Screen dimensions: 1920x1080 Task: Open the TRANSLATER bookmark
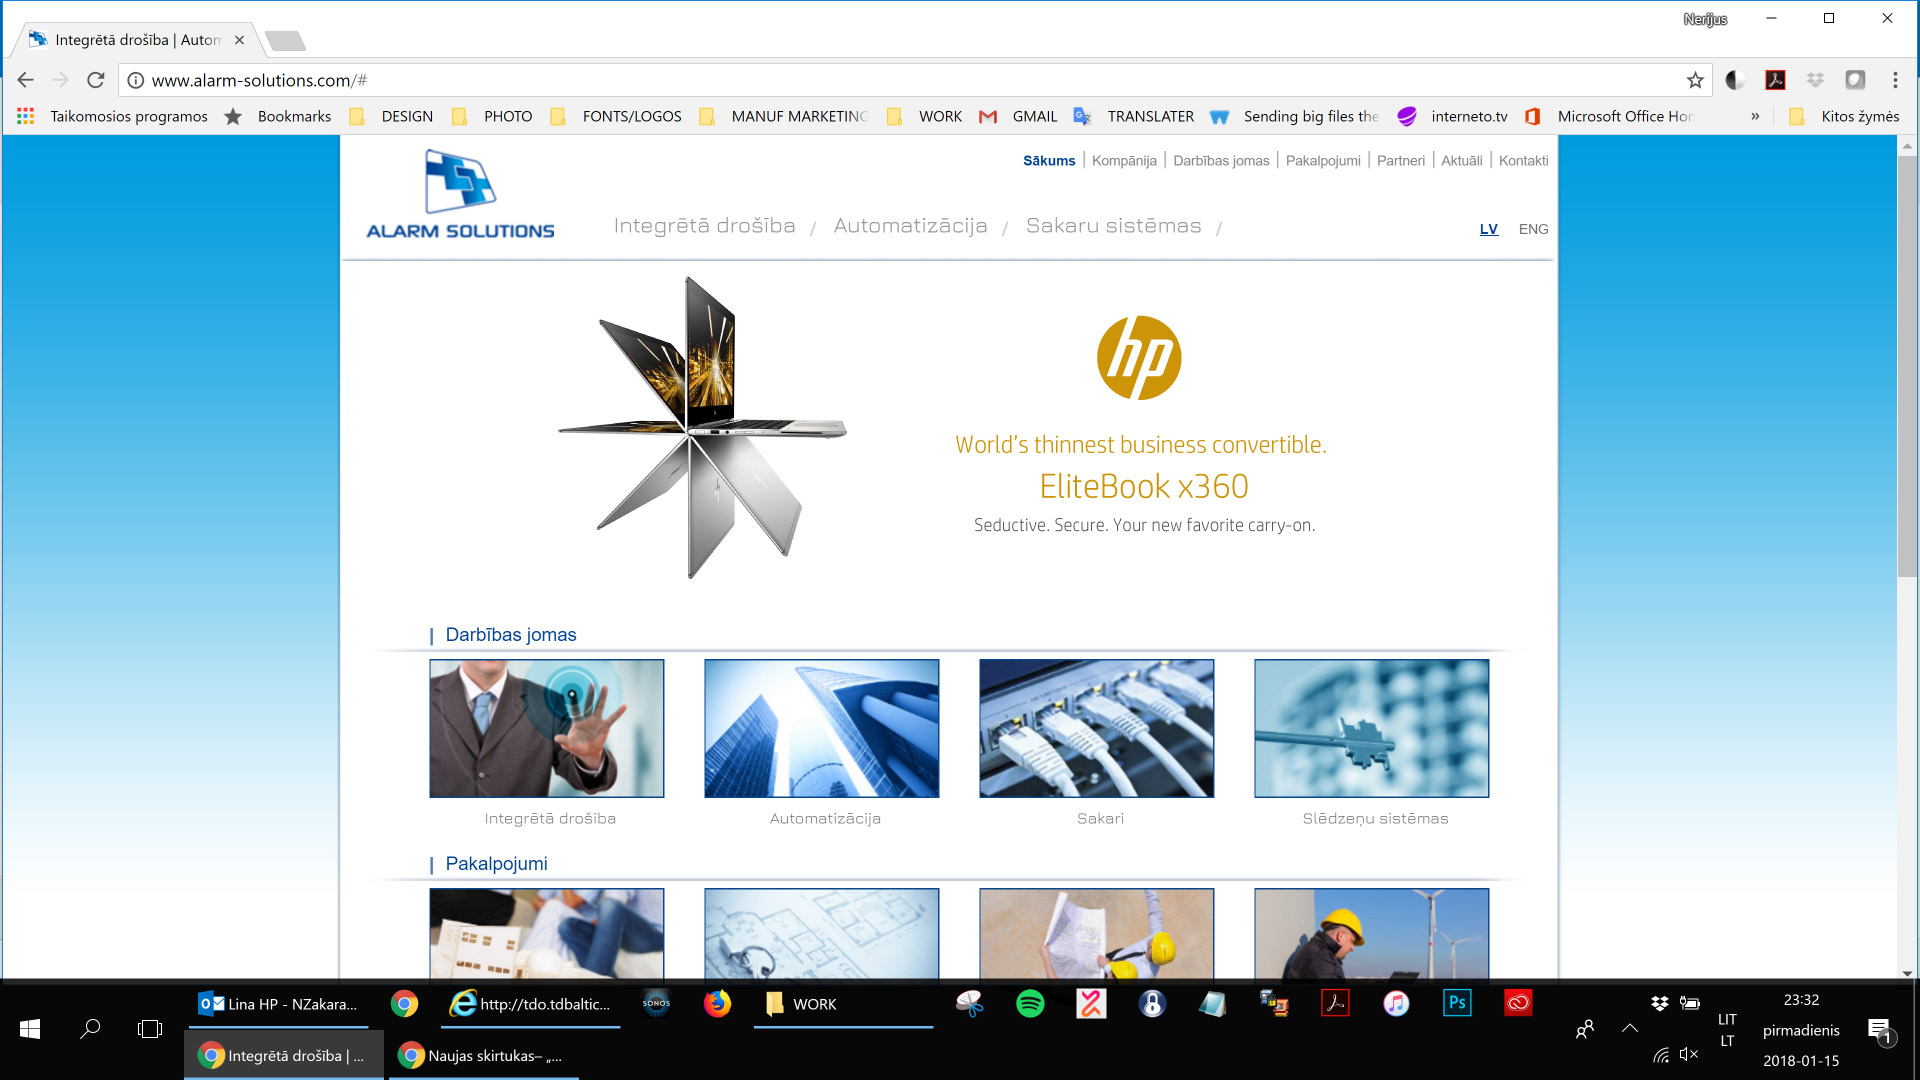(1134, 116)
